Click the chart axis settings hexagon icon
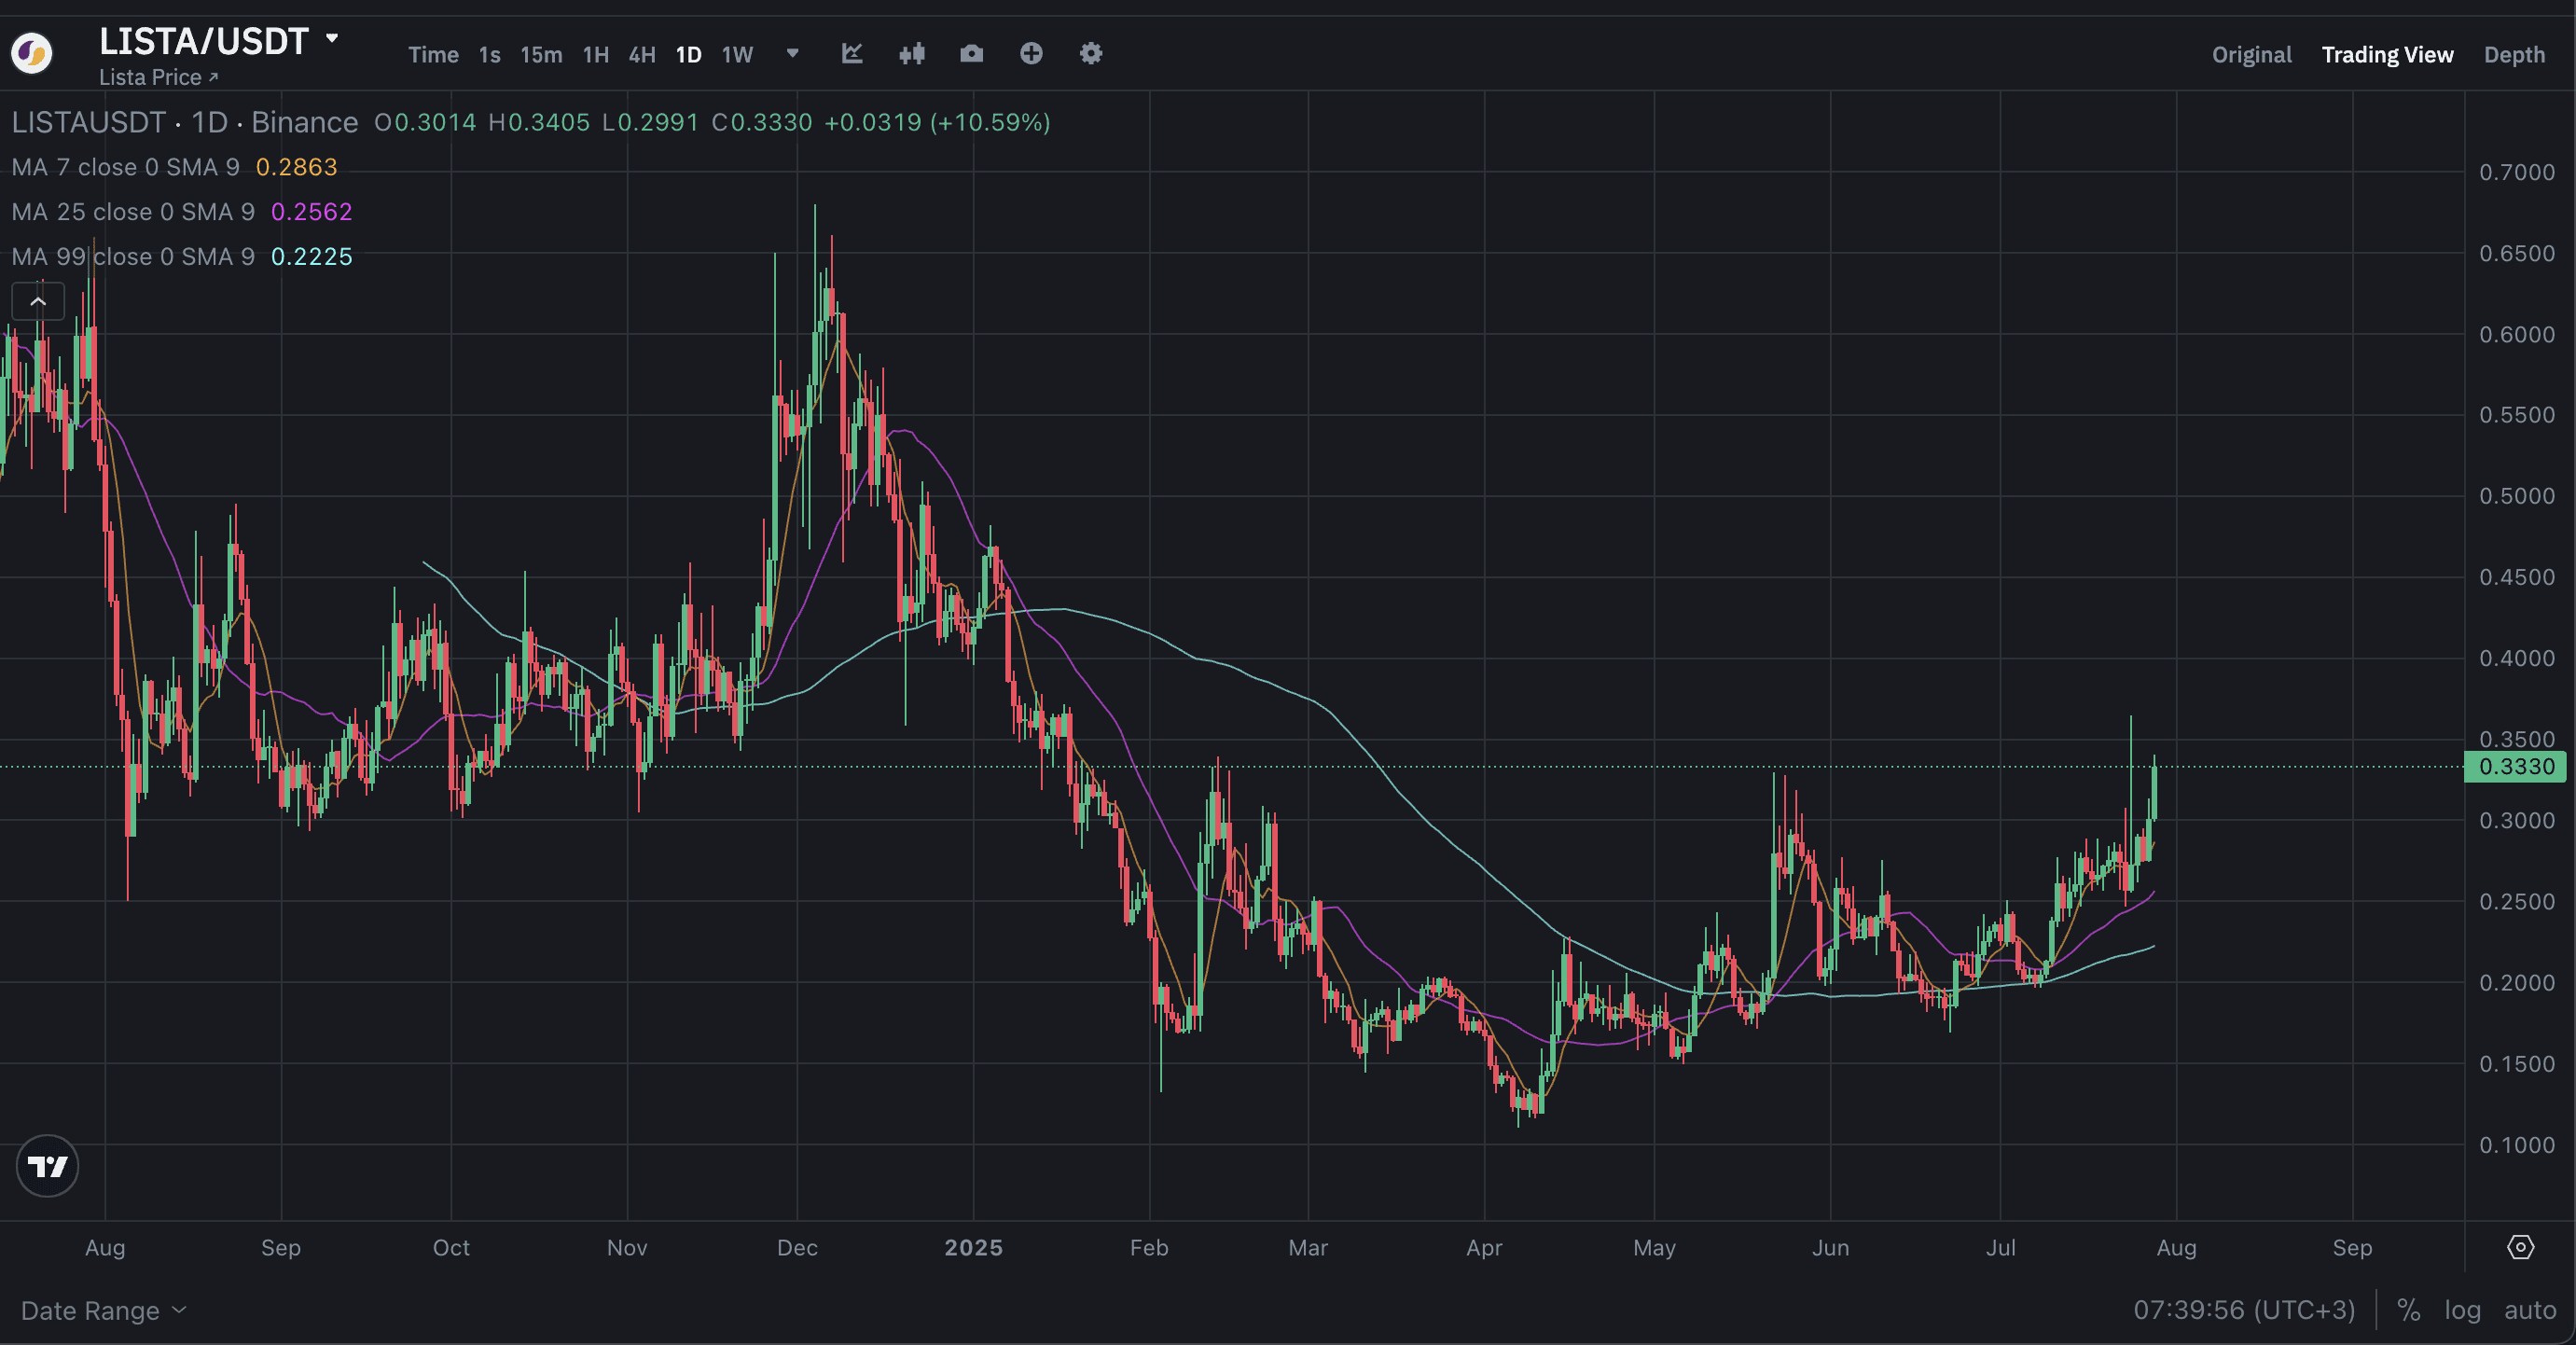Image resolution: width=2576 pixels, height=1345 pixels. (x=2520, y=1247)
